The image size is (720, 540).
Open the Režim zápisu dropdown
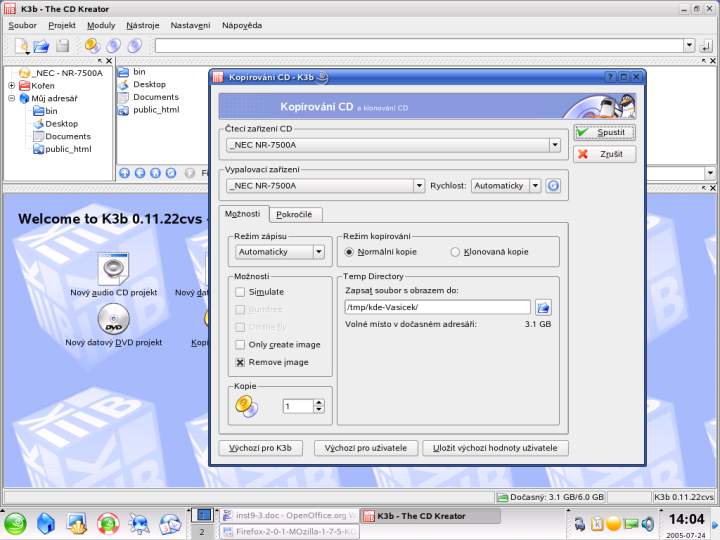coord(319,252)
